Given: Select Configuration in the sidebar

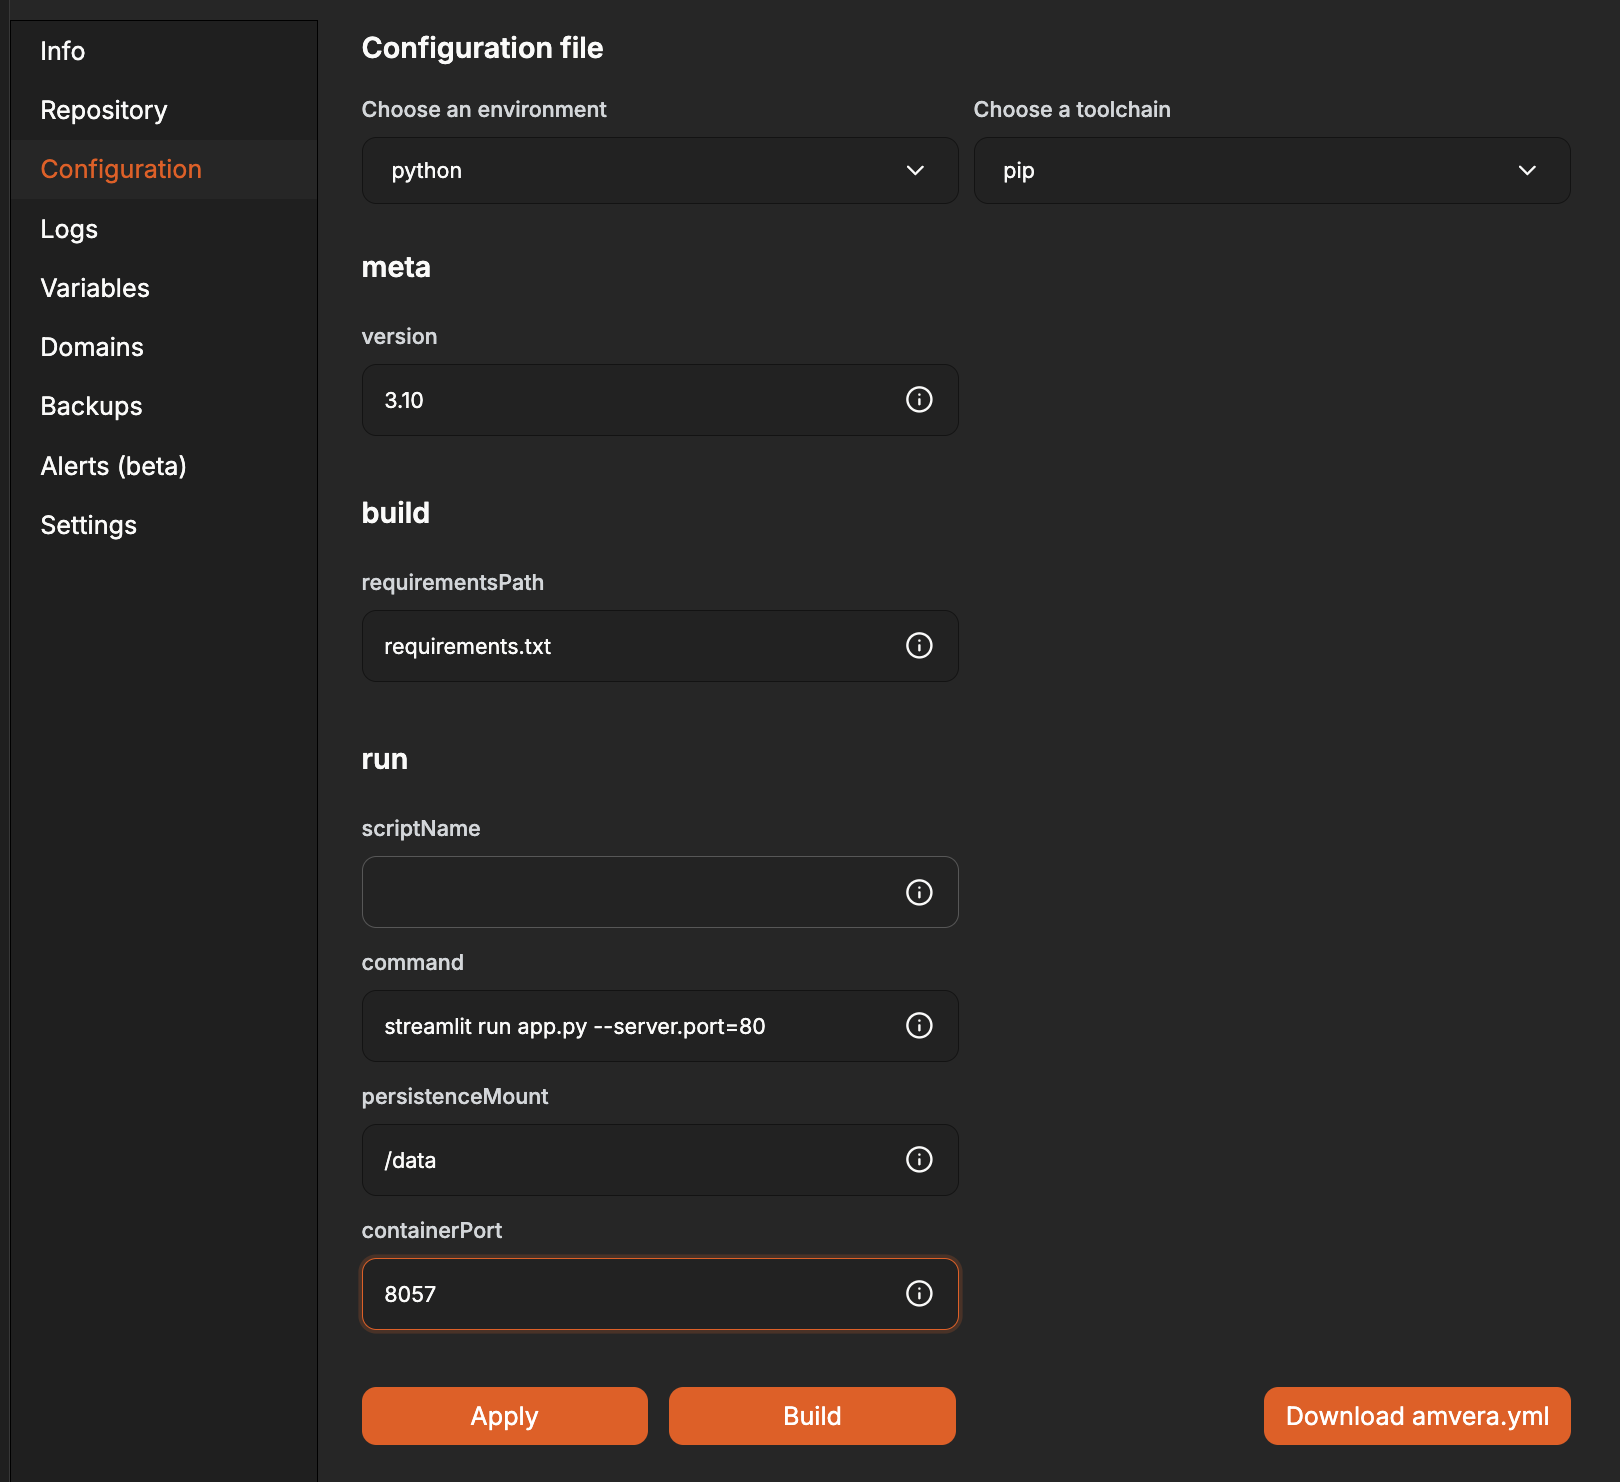Looking at the screenshot, I should (164, 169).
